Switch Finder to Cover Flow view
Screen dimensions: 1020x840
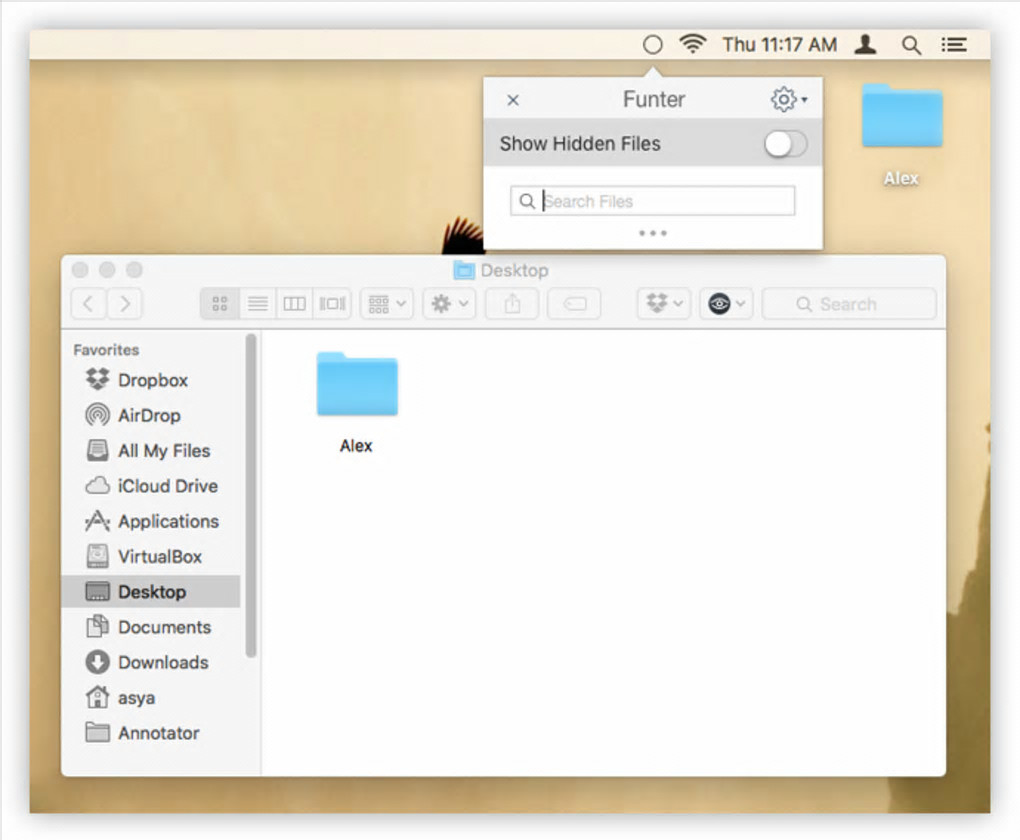[x=332, y=304]
